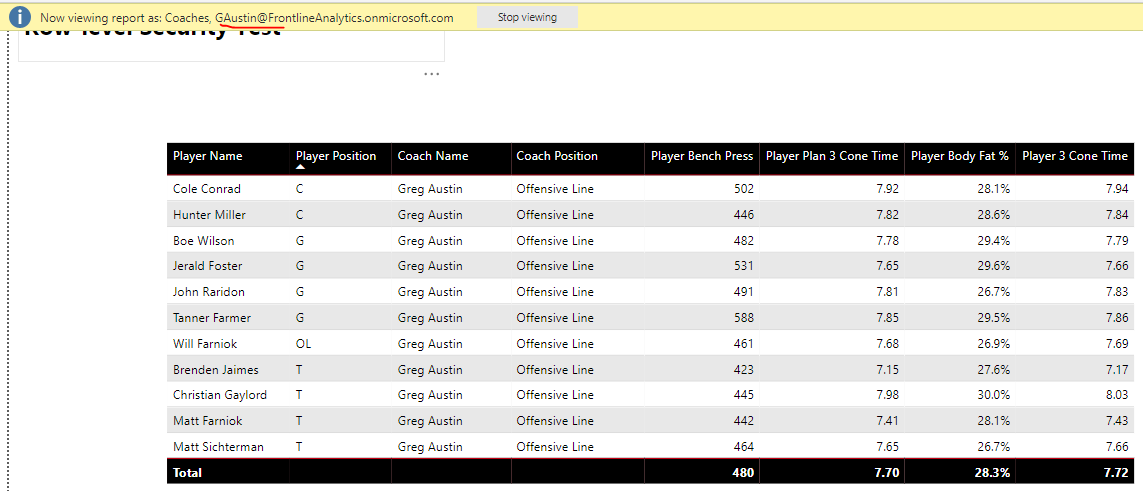The height and width of the screenshot is (491, 1143).
Task: Select the Player 3 Cone Time header
Action: (x=1074, y=156)
